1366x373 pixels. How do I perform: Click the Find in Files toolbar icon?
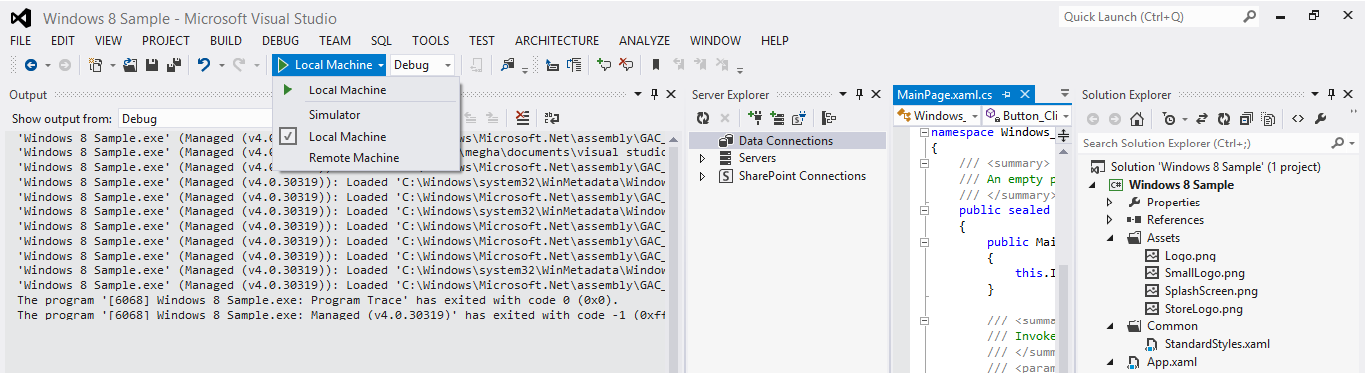pyautogui.click(x=509, y=65)
